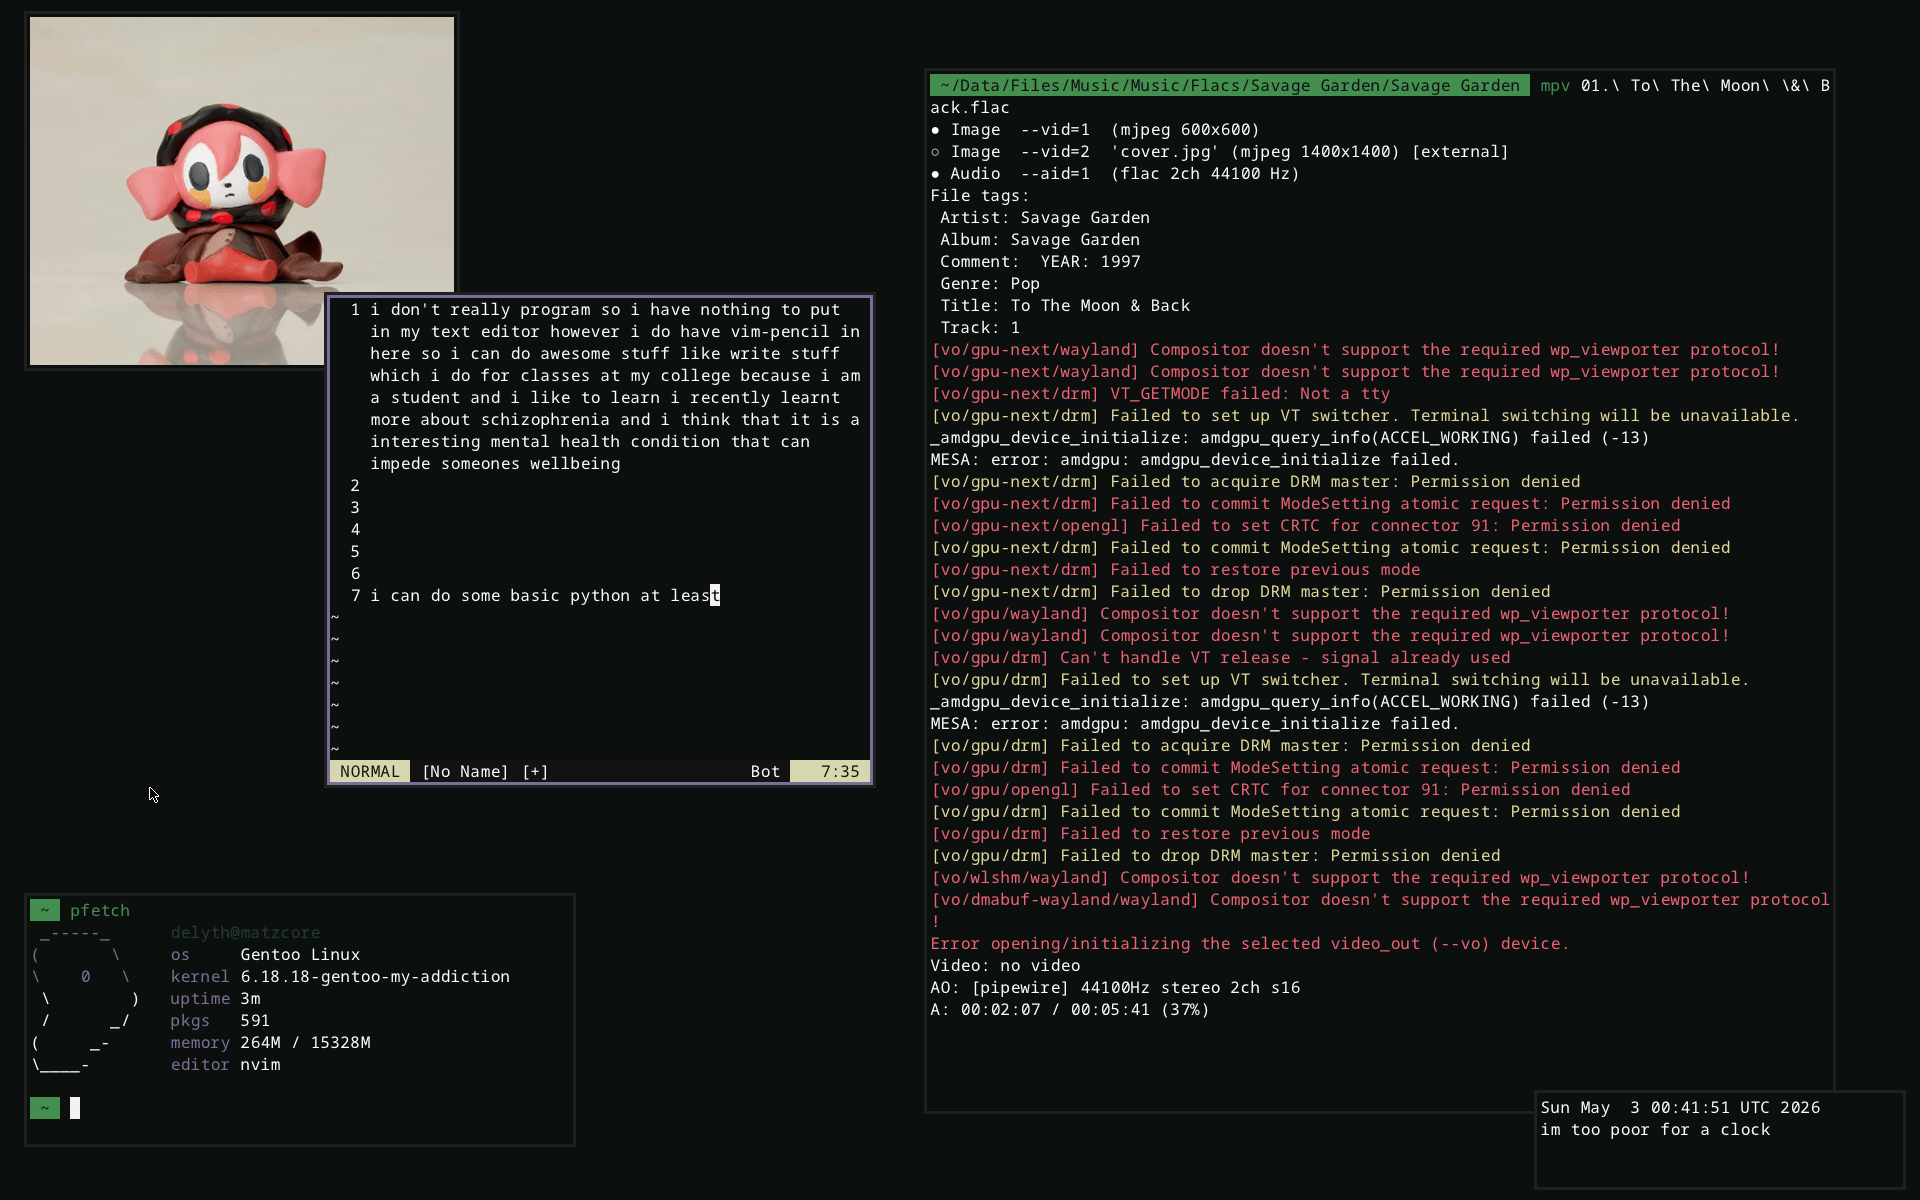The height and width of the screenshot is (1200, 1920).
Task: Click vim line 'i can do some basic python'
Action: click(x=545, y=595)
